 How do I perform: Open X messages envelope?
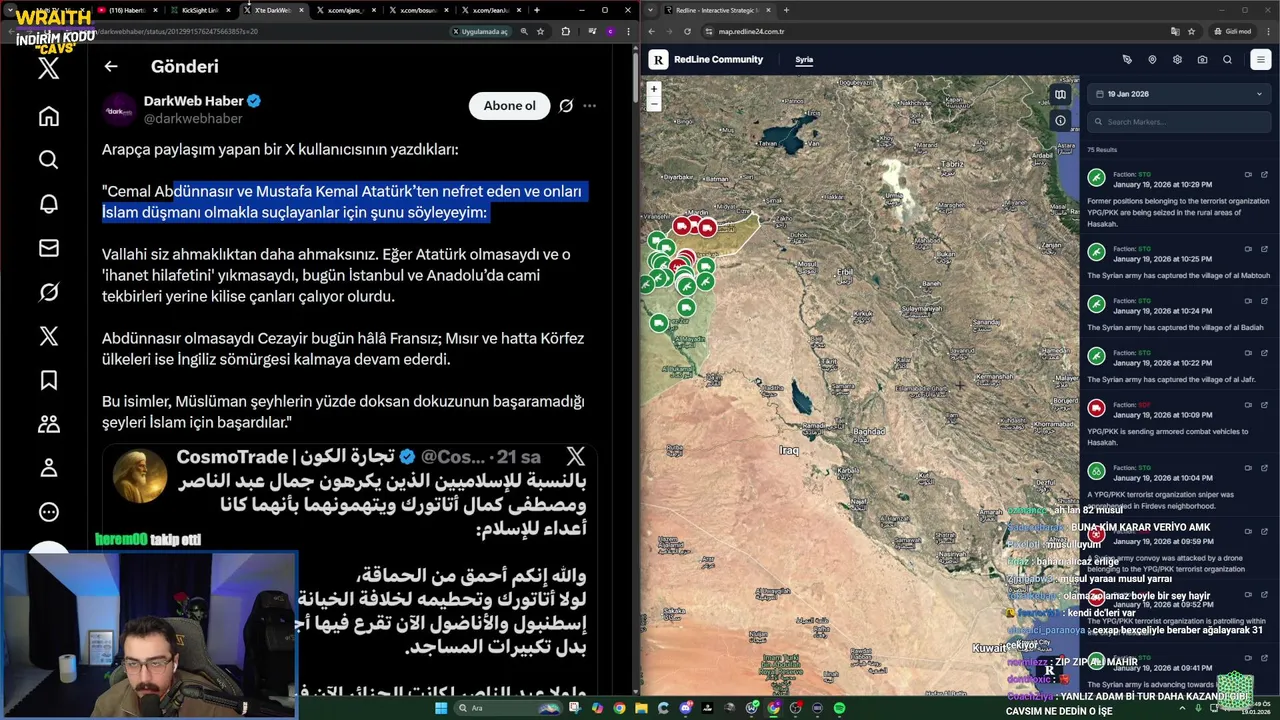49,248
